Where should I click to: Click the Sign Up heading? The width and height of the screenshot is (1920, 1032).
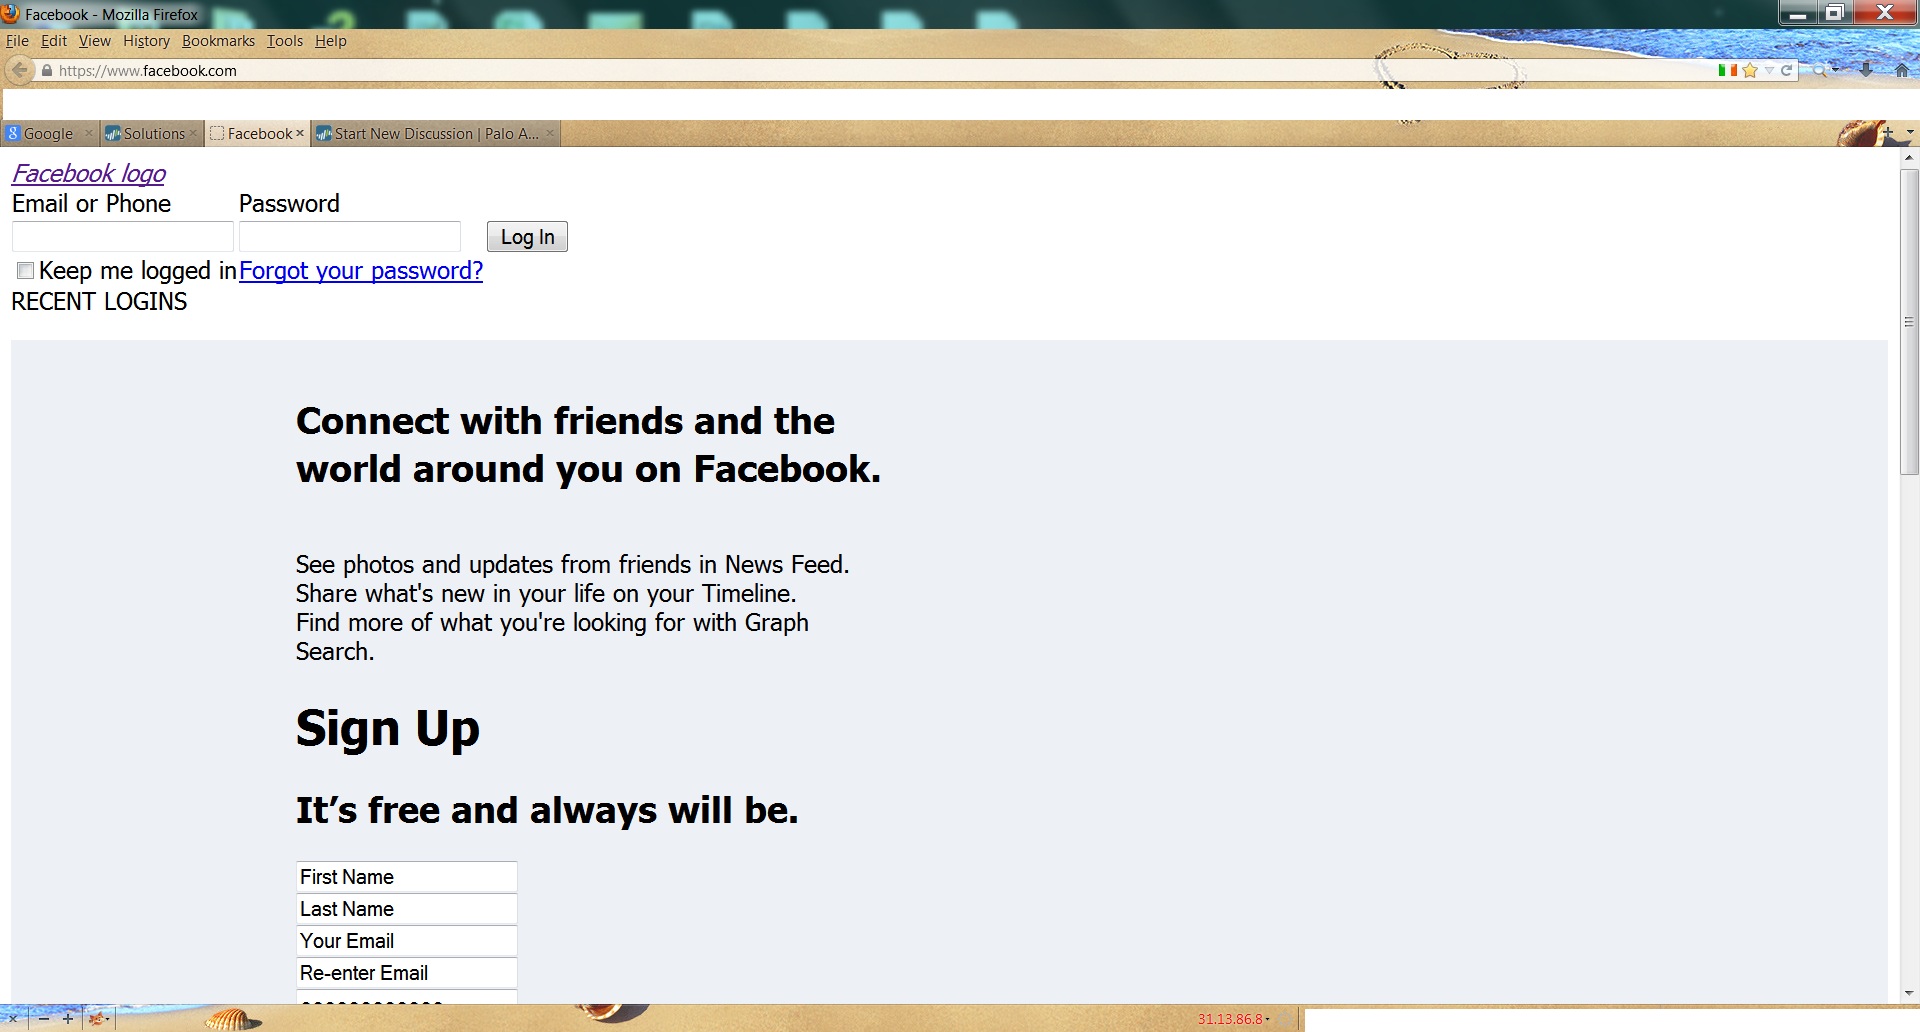click(x=388, y=729)
